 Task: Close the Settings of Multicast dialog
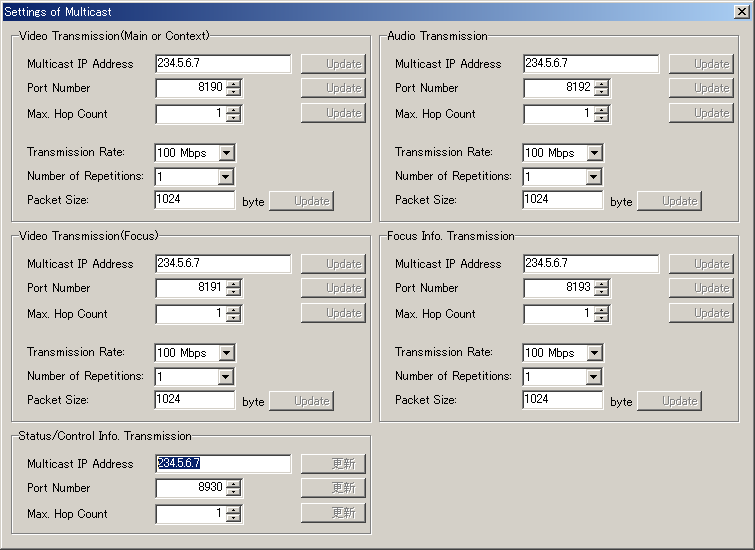(743, 11)
